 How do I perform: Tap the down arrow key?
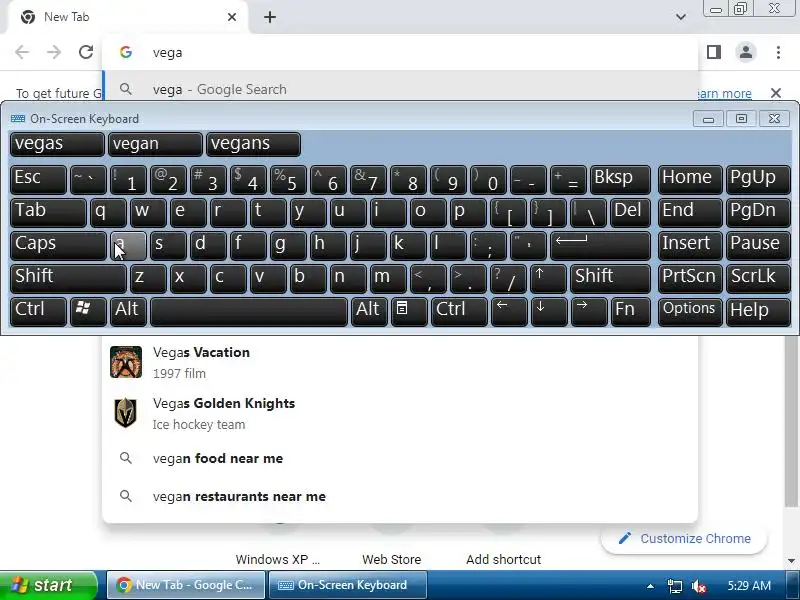click(x=548, y=311)
